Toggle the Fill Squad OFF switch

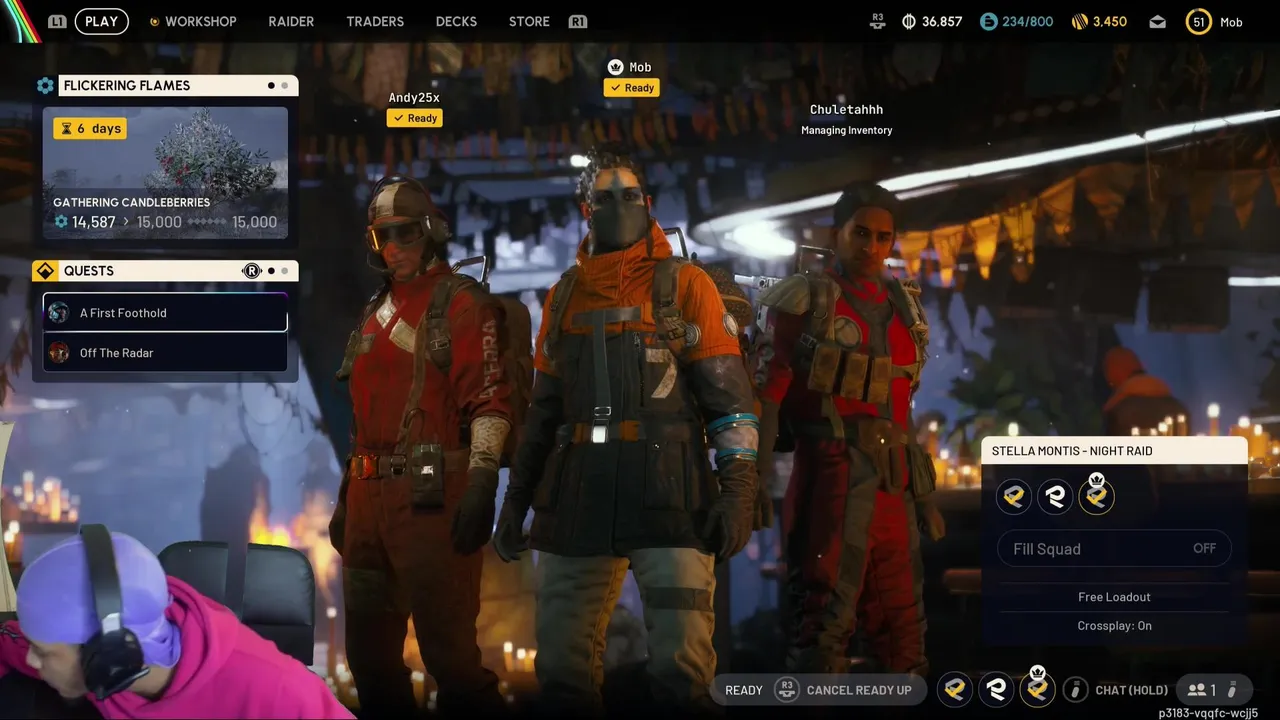click(x=1204, y=548)
